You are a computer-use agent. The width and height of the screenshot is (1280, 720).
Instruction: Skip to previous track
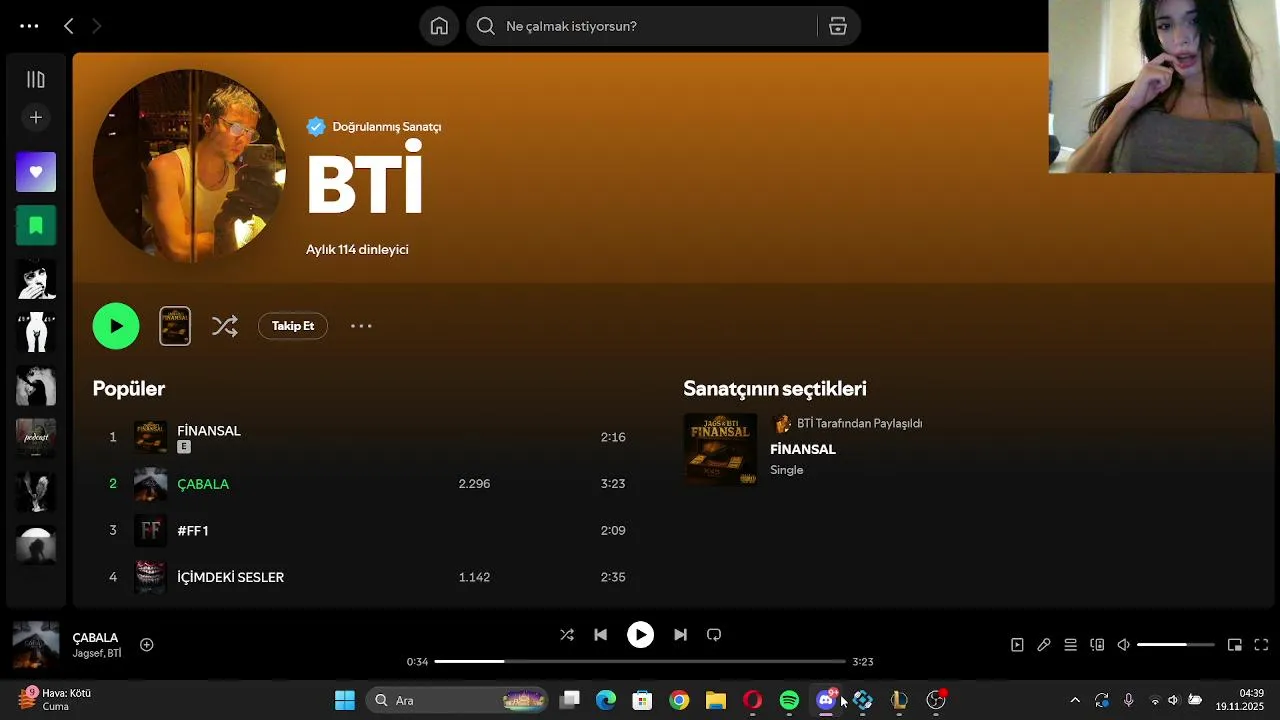point(601,635)
